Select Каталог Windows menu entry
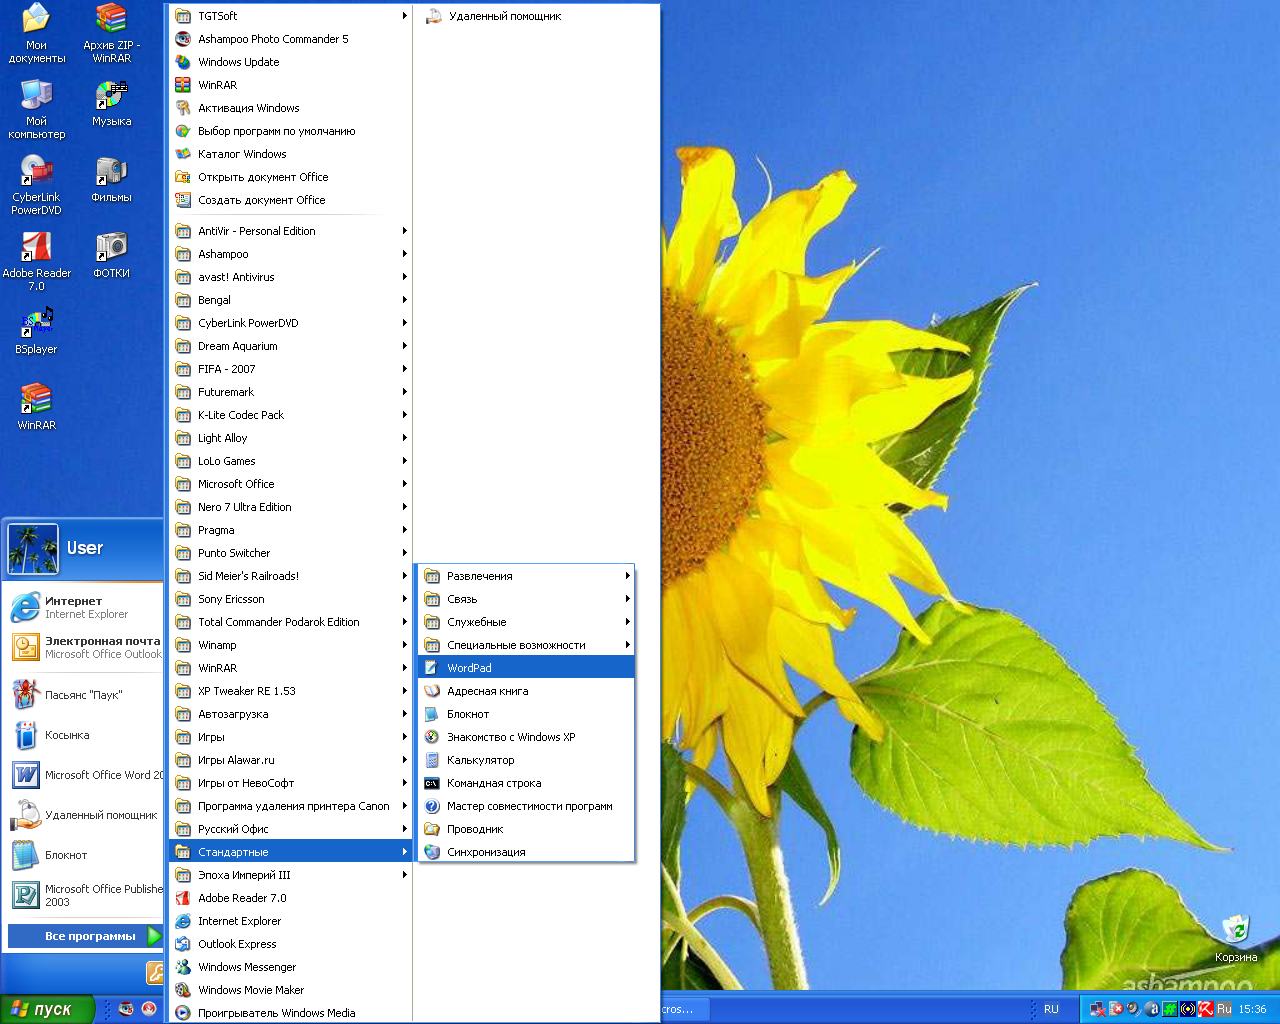The image size is (1280, 1024). click(x=291, y=154)
